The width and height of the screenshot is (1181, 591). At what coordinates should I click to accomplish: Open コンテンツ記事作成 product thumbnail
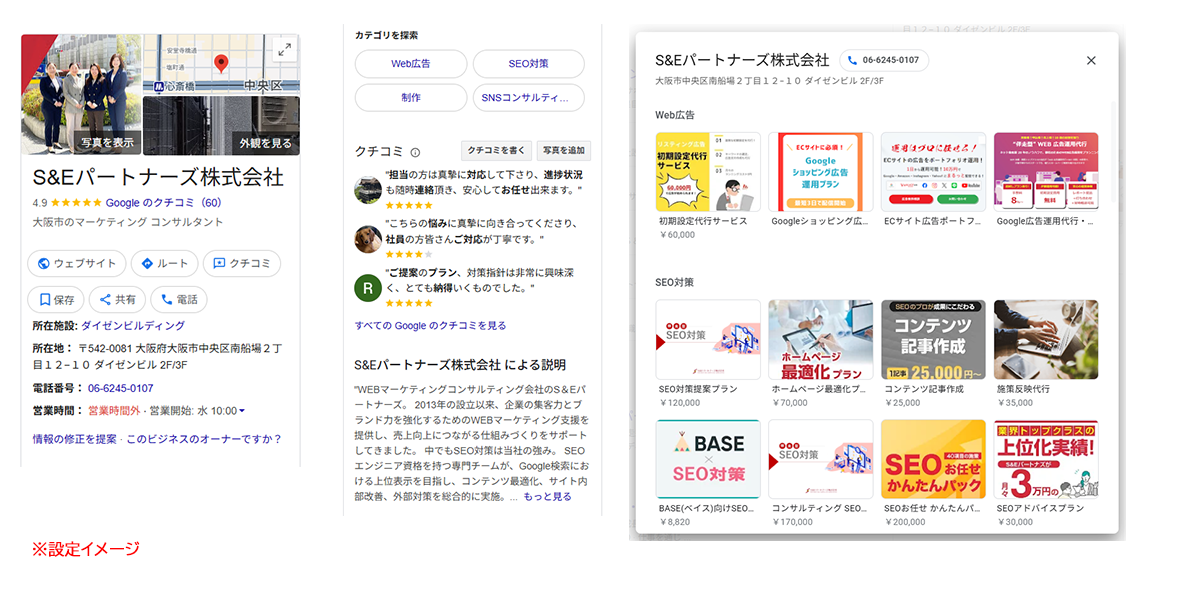(933, 340)
